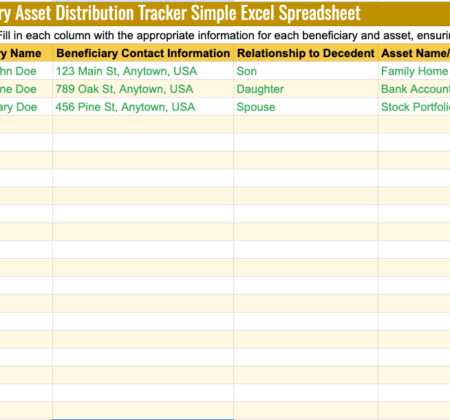Click the 'Bank Account' asset cell
Screen dimensions: 450x420
click(414, 89)
